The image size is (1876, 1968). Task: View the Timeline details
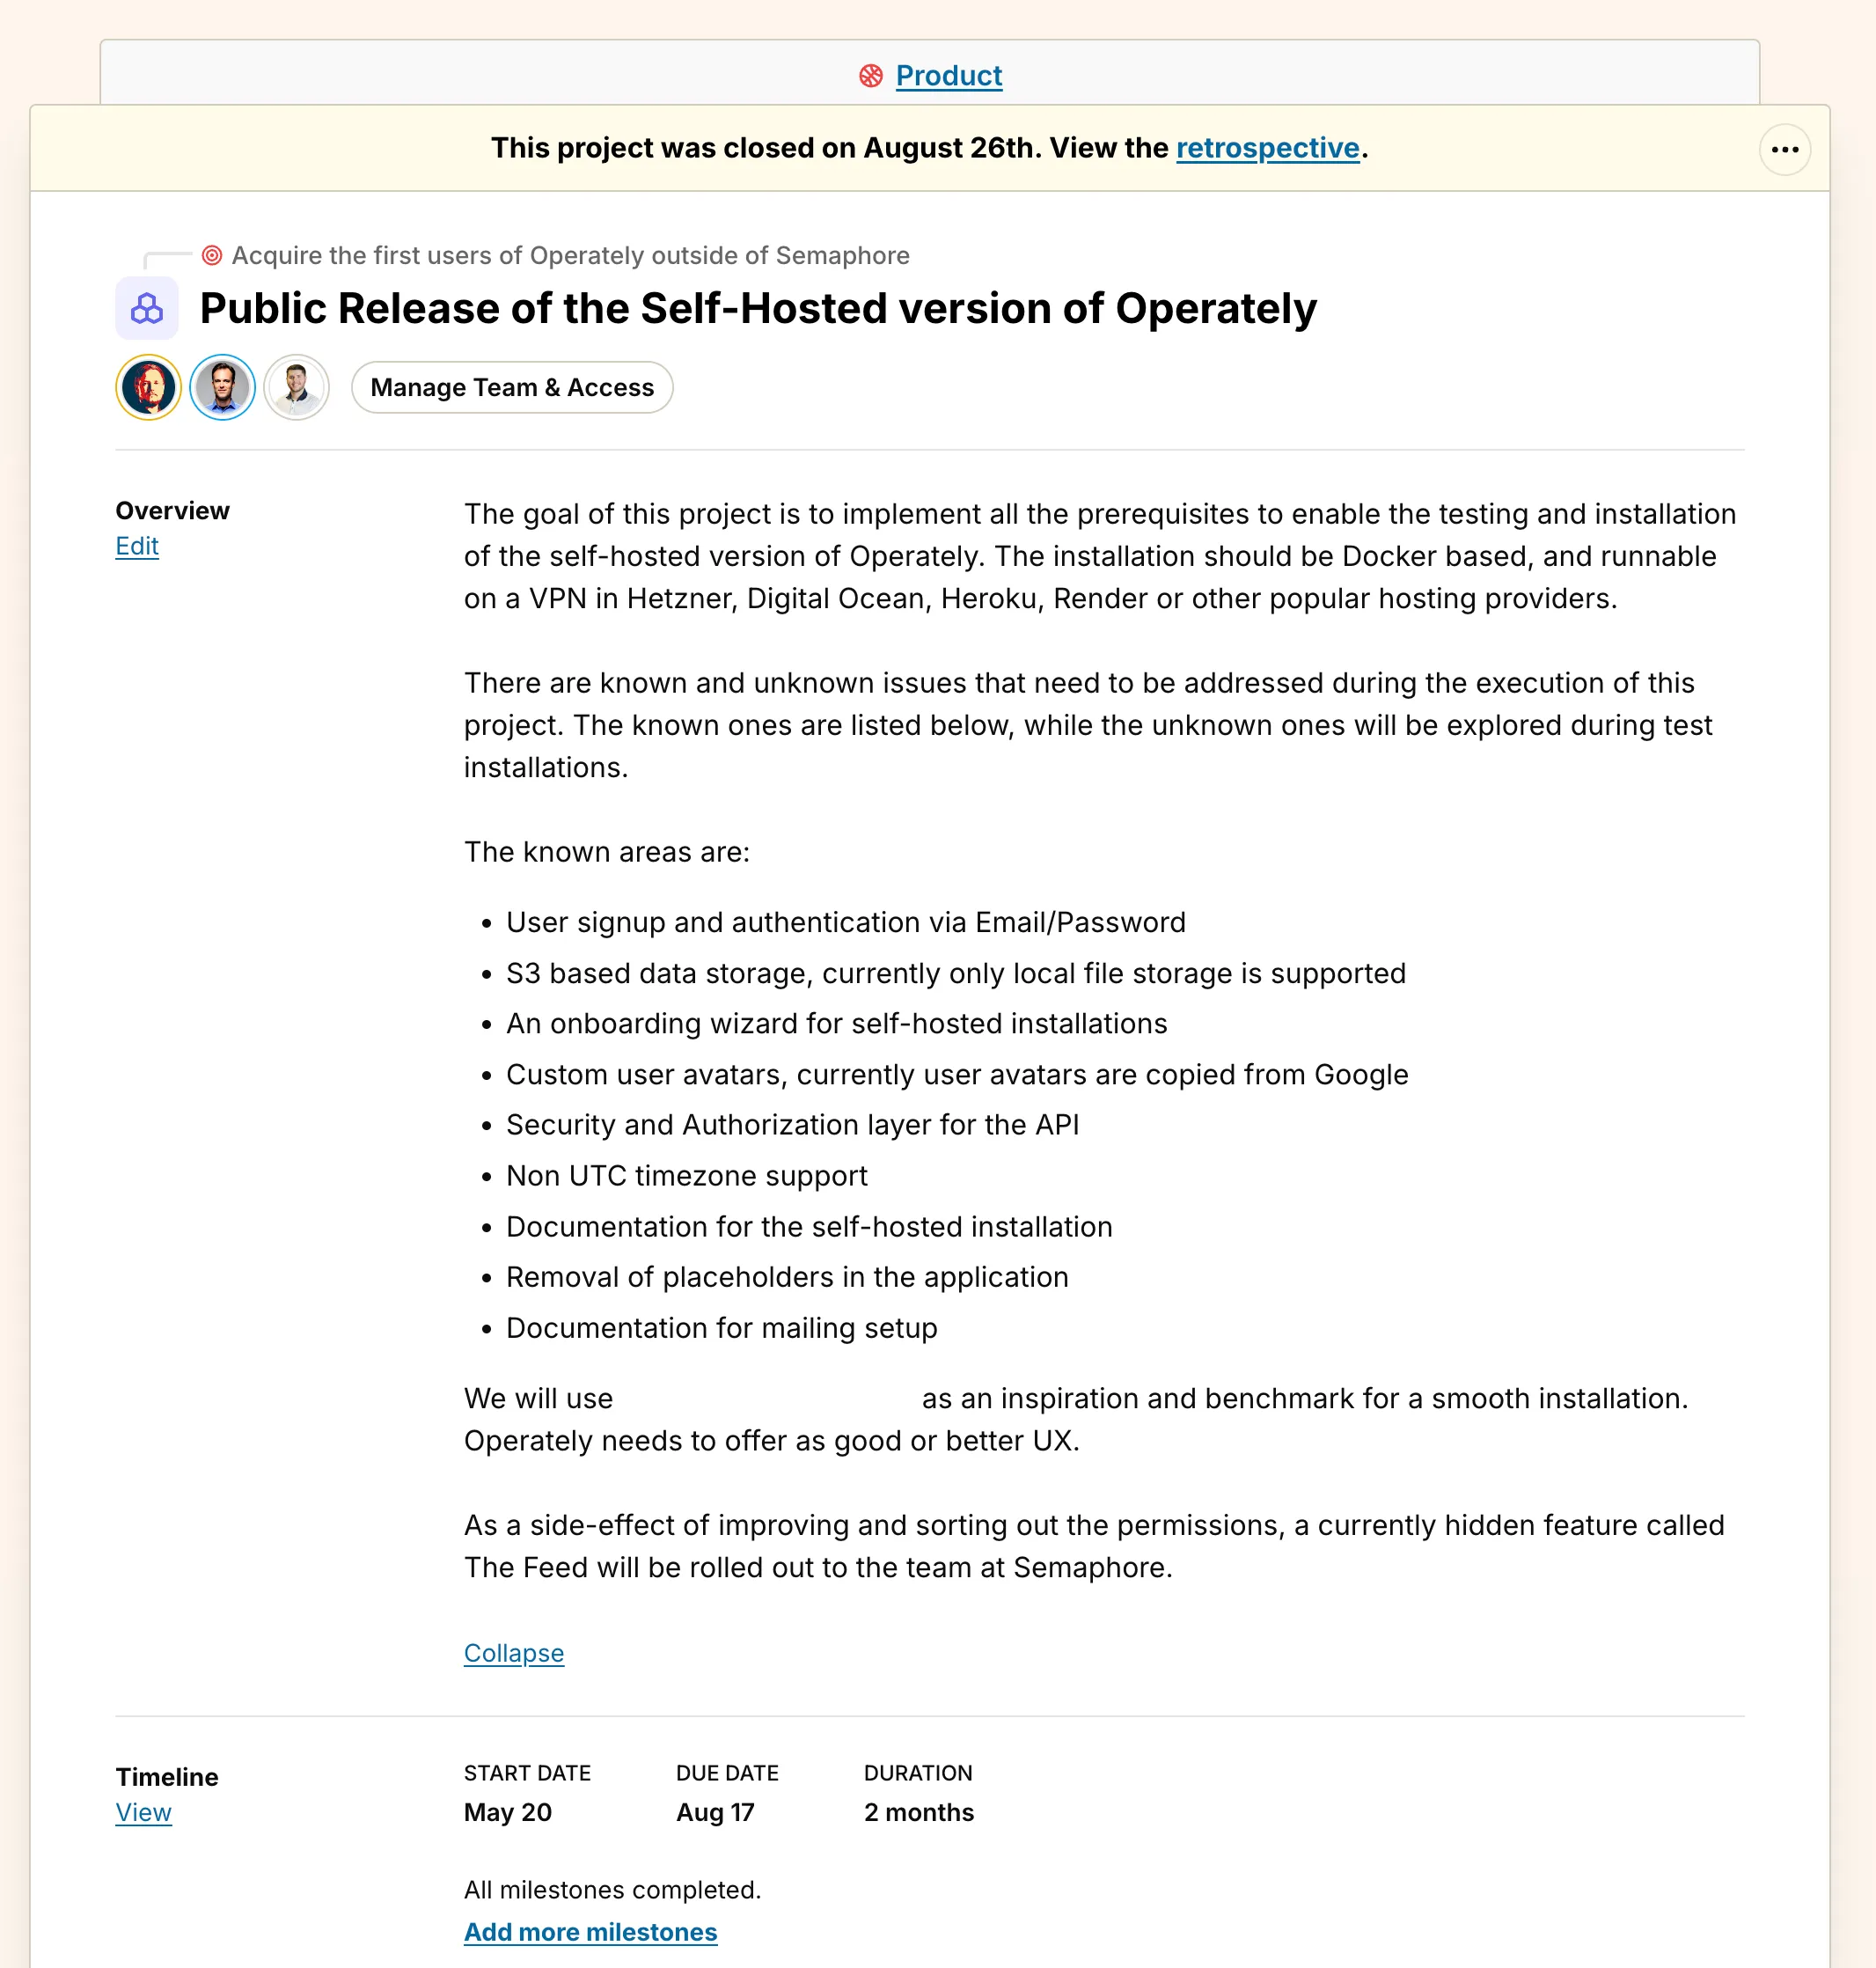click(143, 1813)
